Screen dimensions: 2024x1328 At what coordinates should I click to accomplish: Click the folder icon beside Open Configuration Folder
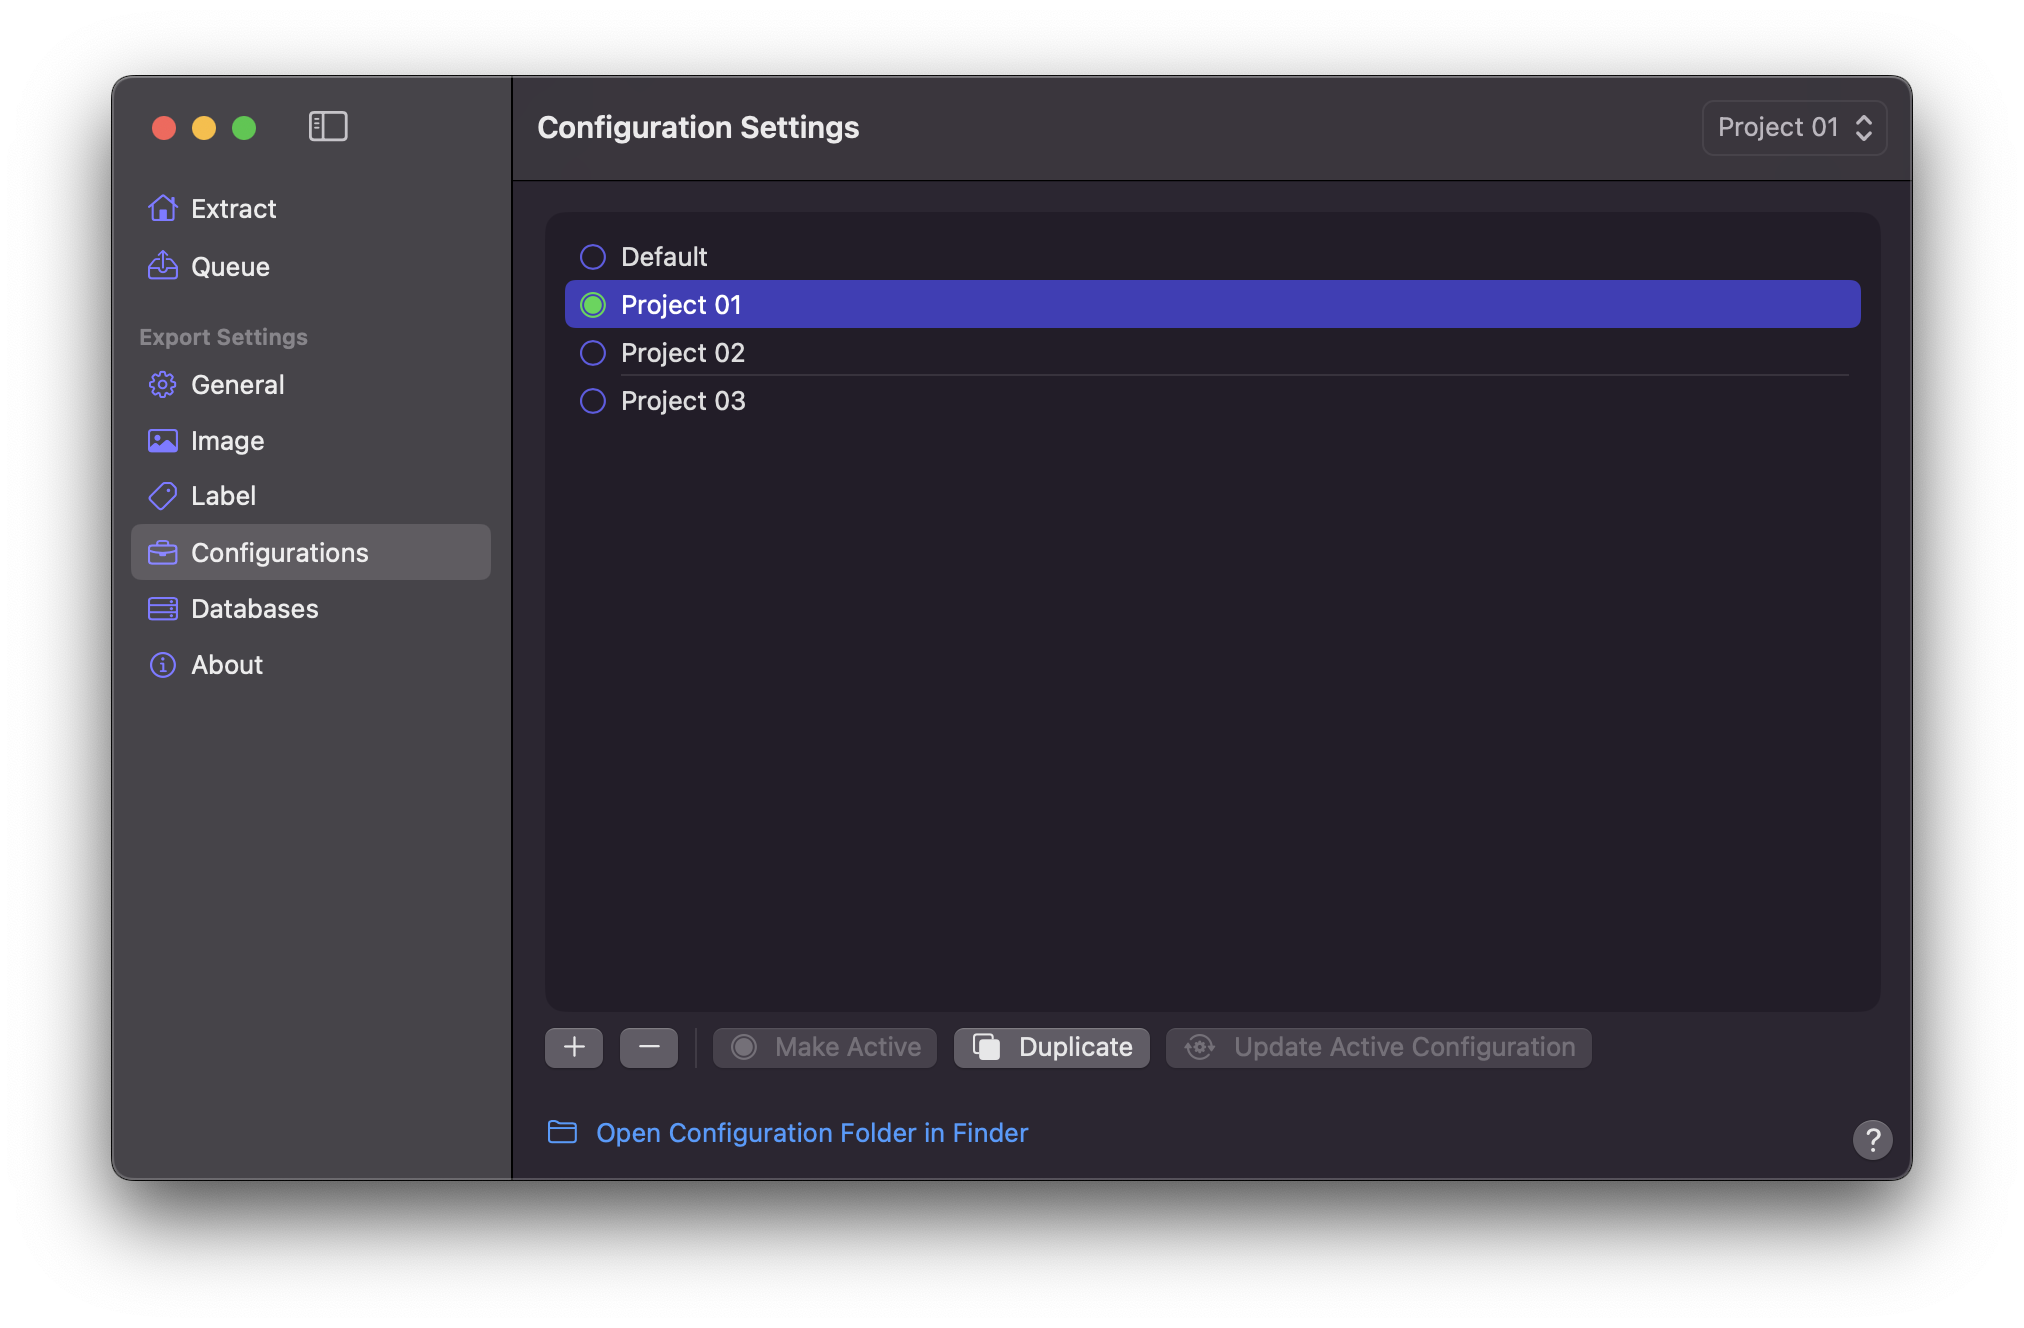click(x=562, y=1132)
